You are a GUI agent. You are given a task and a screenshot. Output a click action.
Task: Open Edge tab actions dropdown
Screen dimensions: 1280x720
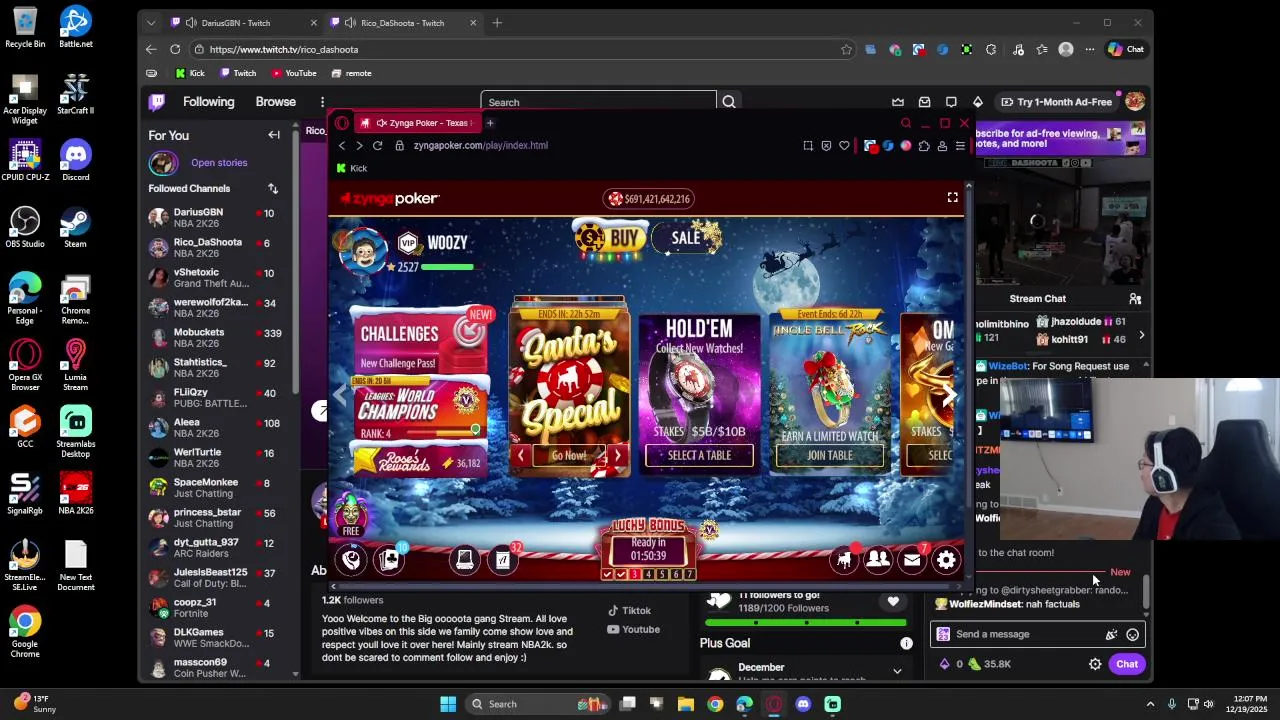[151, 23]
